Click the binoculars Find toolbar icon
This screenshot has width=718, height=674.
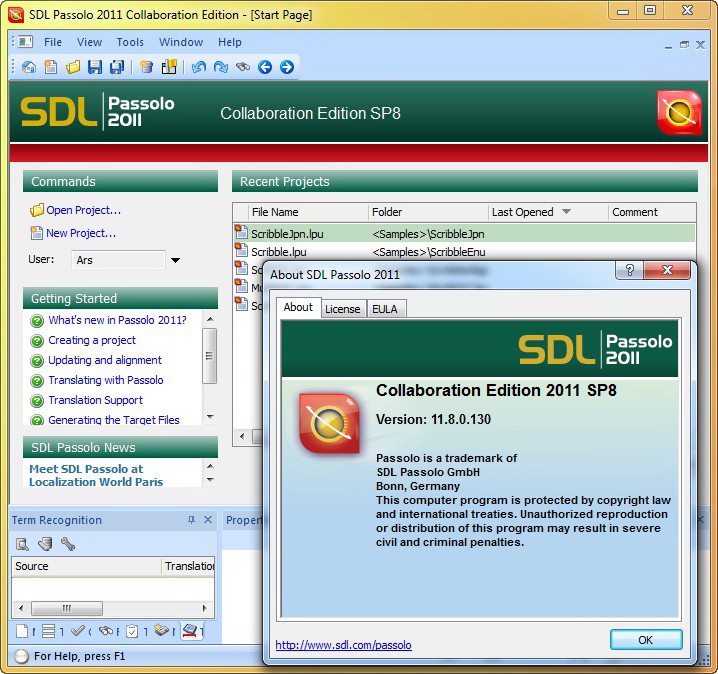242,67
